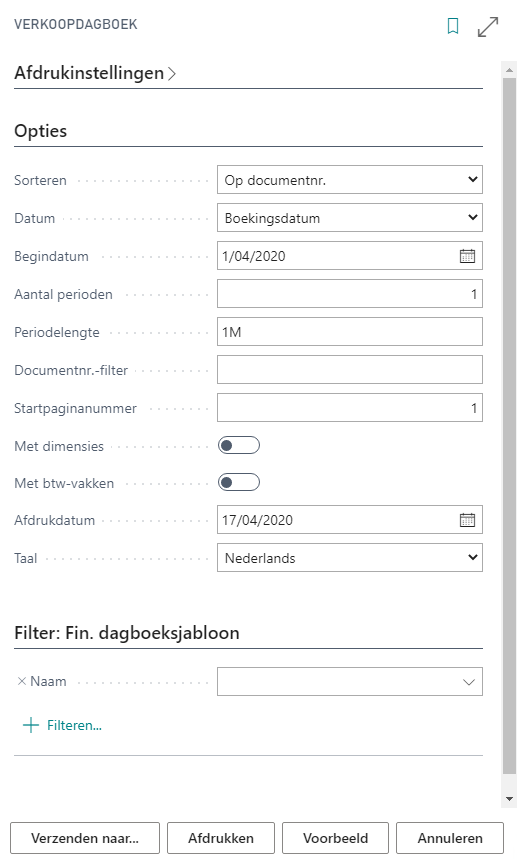Click the Startpaginanummer field
Image resolution: width=517 pixels, height=860 pixels.
(350, 408)
